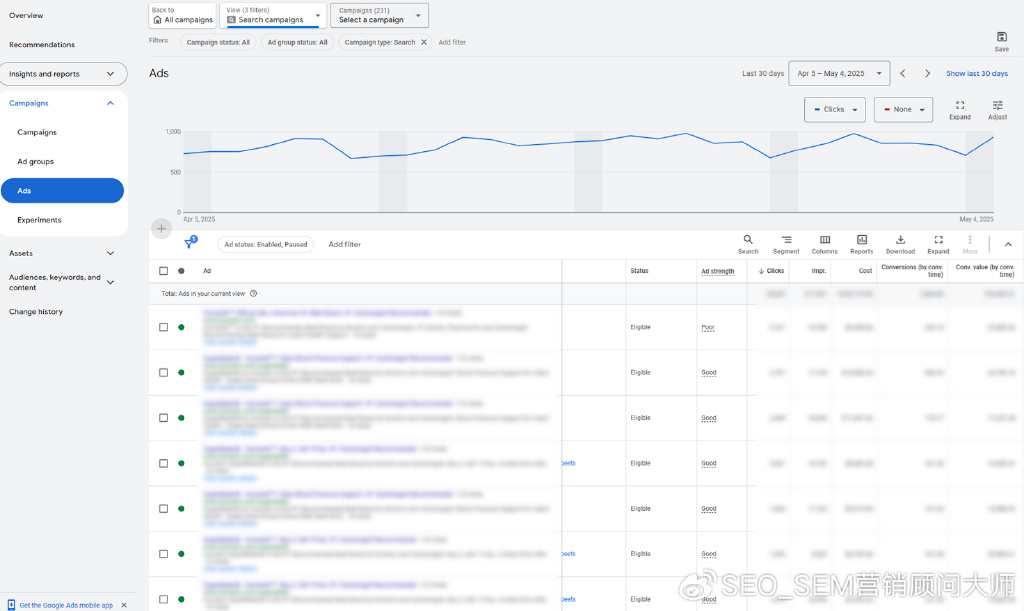Check the fourth ad row checkbox

click(x=164, y=463)
